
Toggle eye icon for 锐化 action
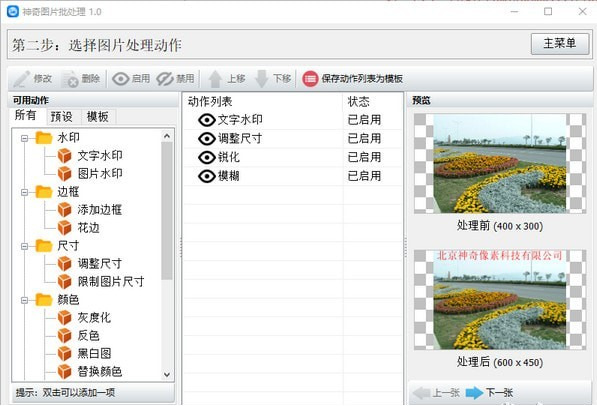coord(207,157)
